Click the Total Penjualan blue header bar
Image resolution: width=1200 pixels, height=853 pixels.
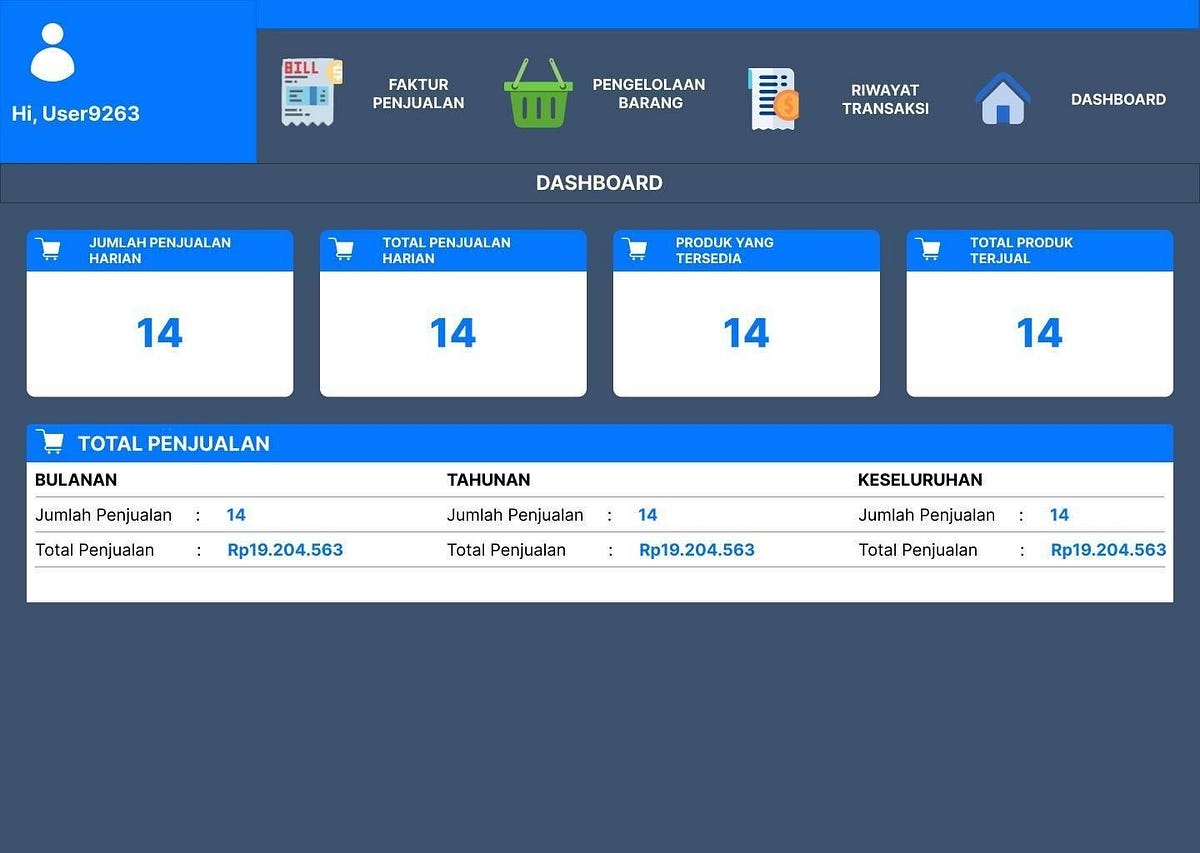tap(600, 442)
